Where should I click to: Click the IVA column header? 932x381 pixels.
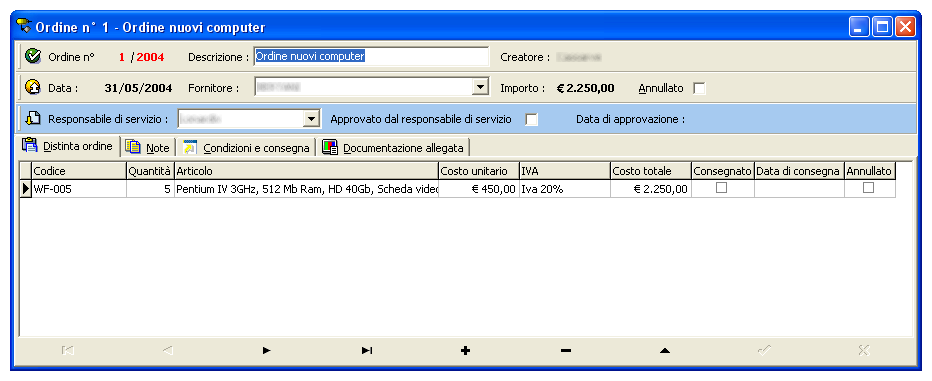click(x=565, y=171)
